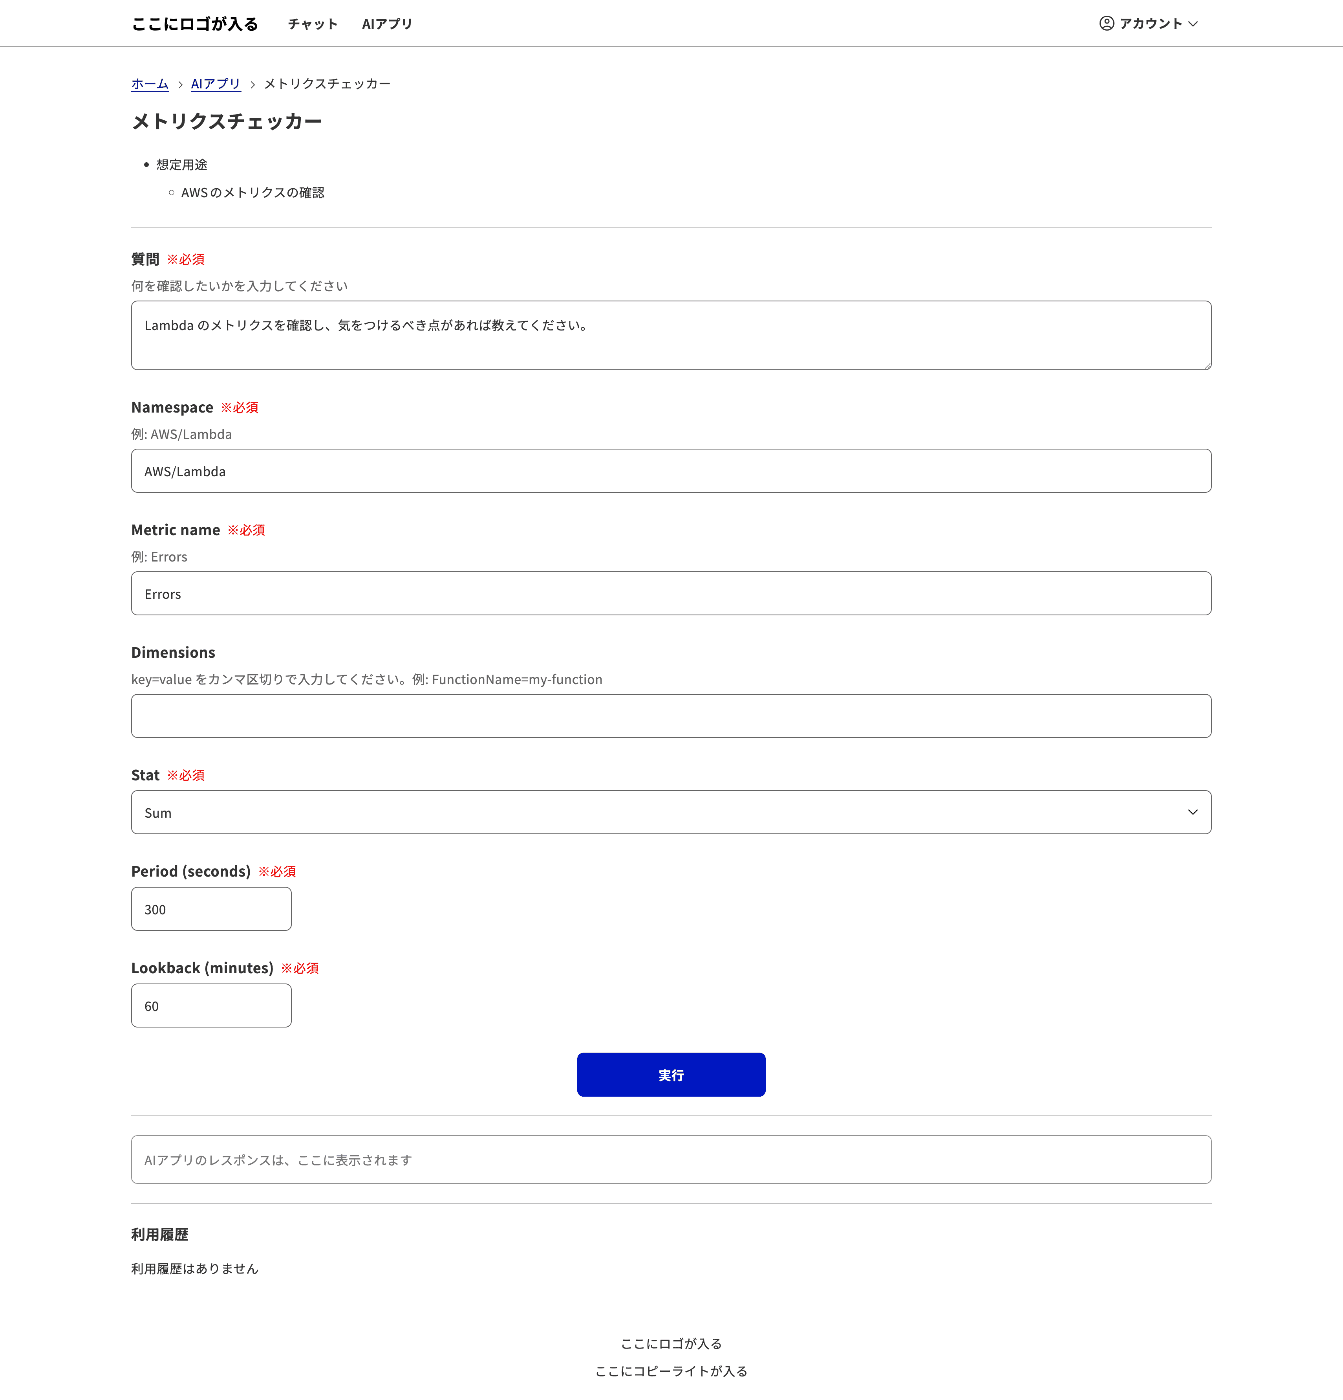
Task: Click the メトリクスチェッカー breadcrumb text
Action: tap(327, 84)
